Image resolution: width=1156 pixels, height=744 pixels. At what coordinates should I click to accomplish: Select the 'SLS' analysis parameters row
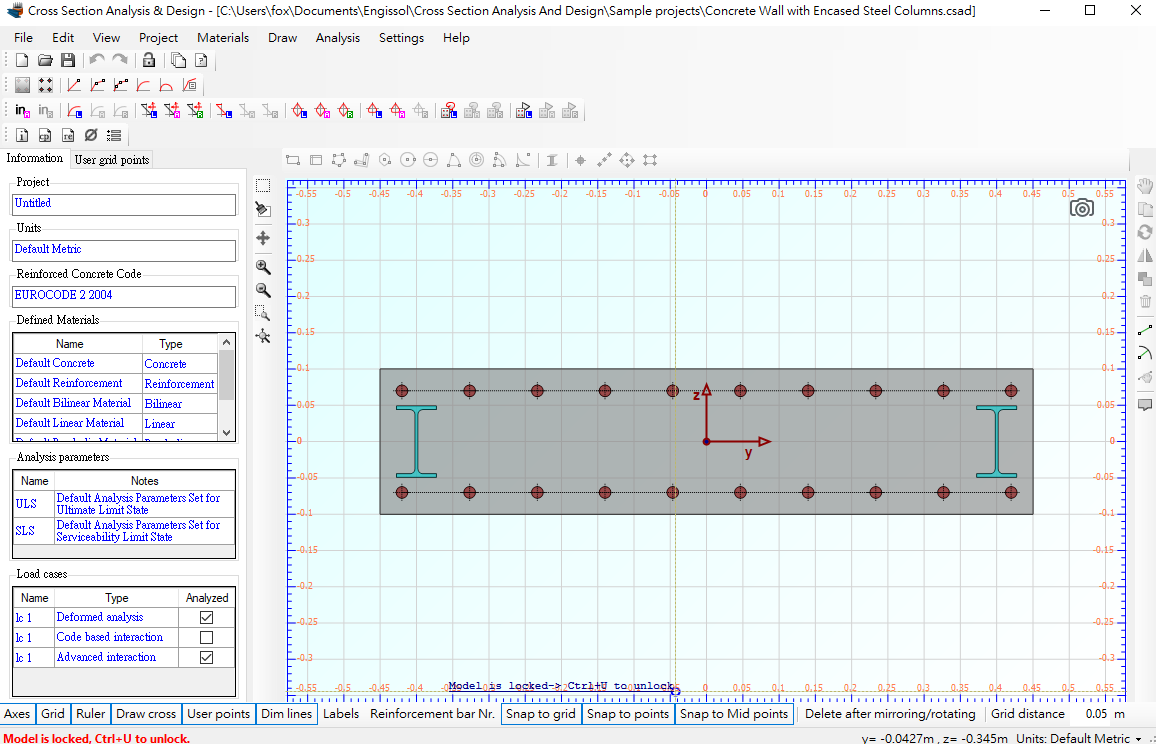coord(124,531)
